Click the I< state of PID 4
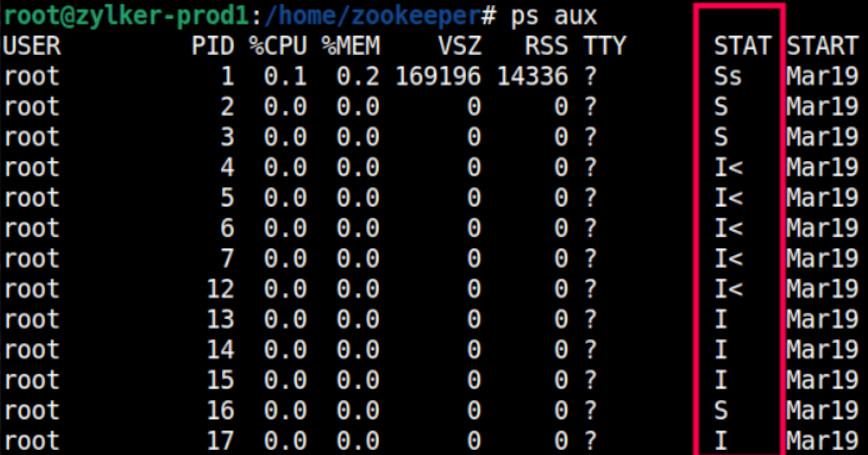 click(728, 167)
